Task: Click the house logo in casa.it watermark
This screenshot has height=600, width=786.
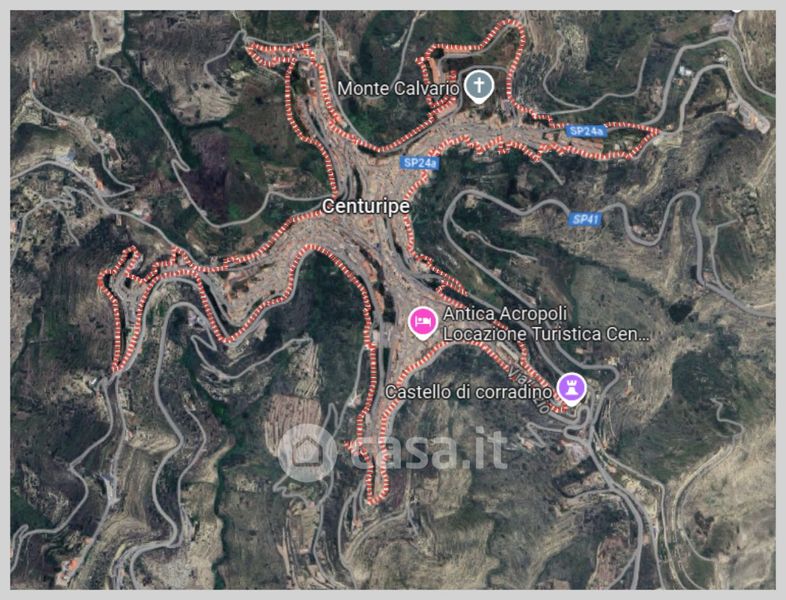Action: point(307,453)
